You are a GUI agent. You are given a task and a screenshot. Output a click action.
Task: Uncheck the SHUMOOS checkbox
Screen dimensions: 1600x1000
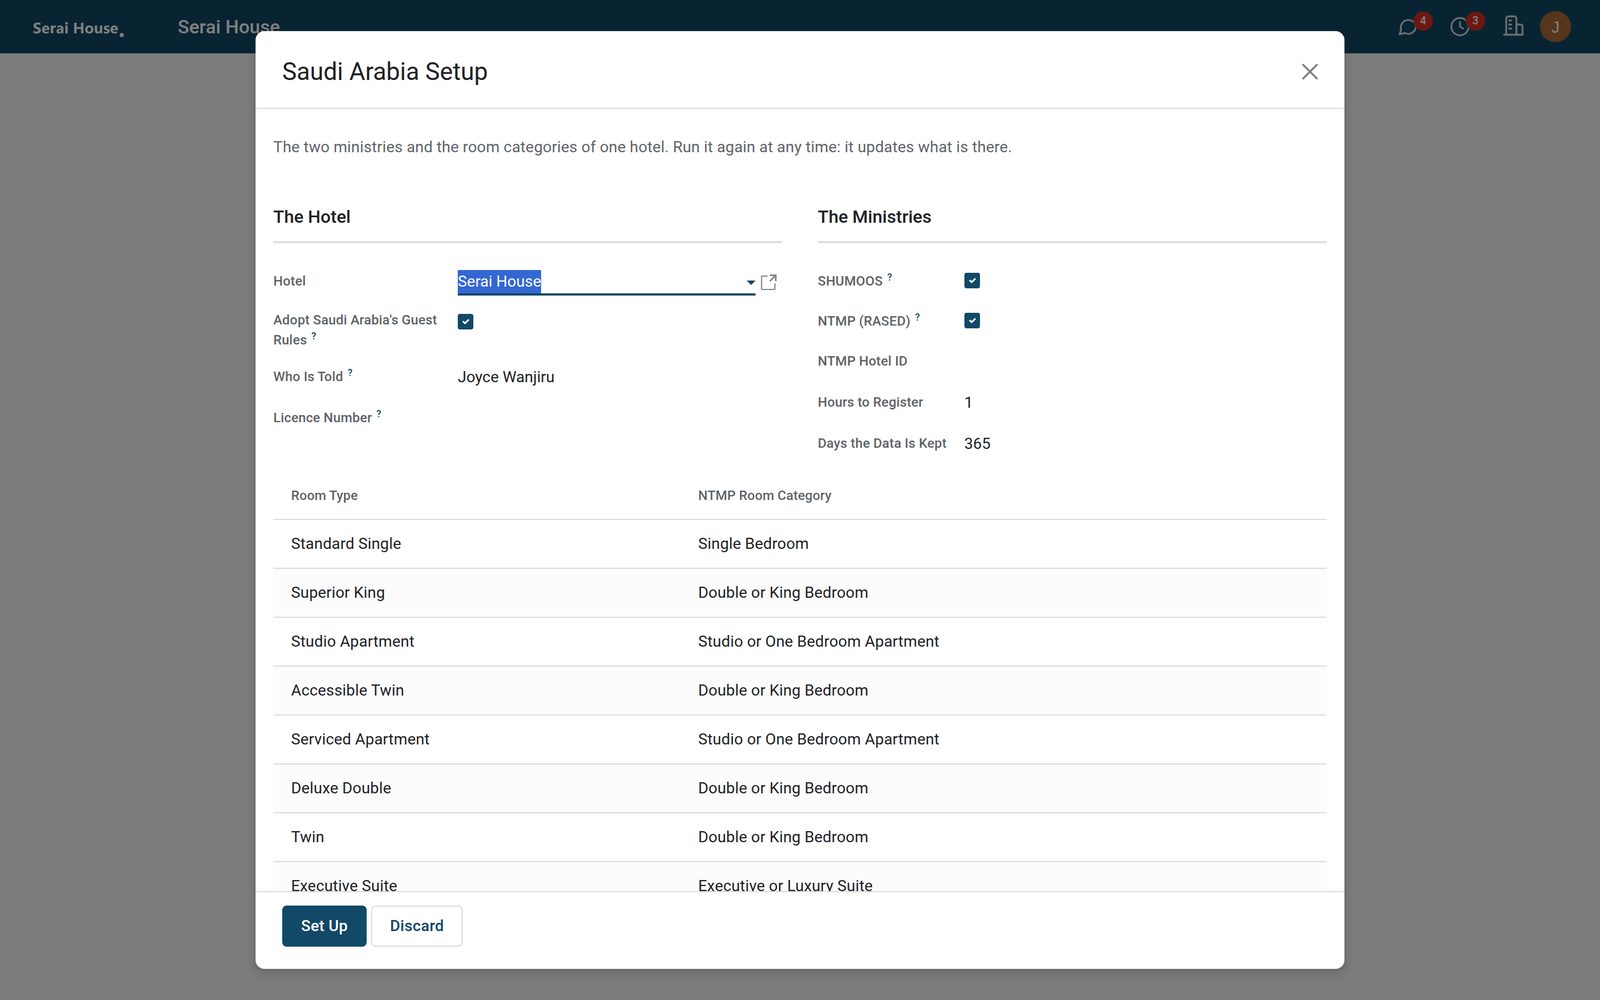pyautogui.click(x=972, y=281)
